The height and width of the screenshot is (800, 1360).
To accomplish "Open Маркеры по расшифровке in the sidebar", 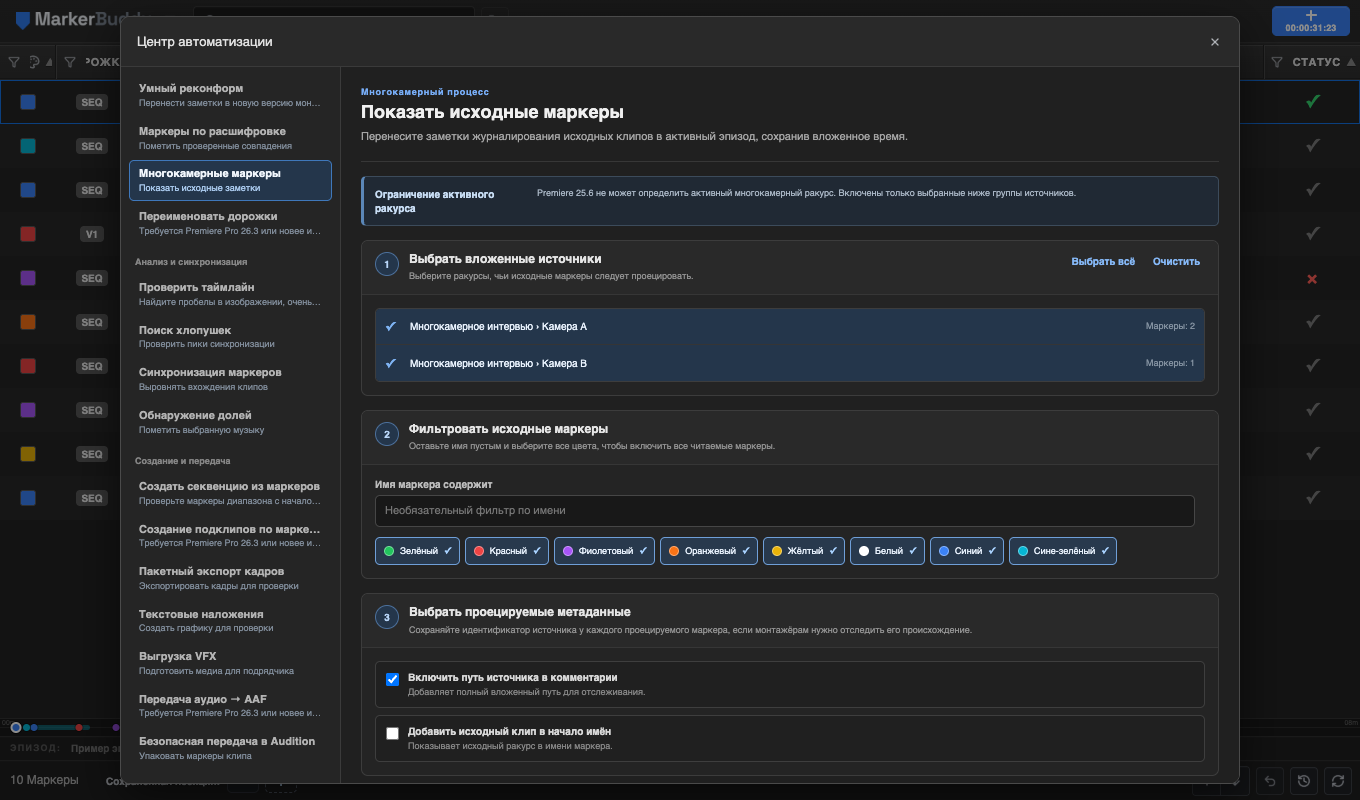I will 230,138.
